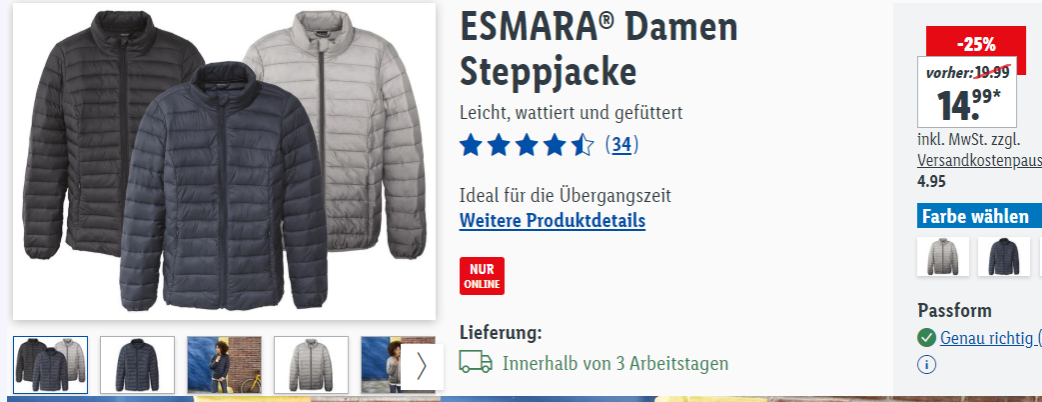This screenshot has height=402, width=1042.
Task: Click the main product image of jackets
Action: pyautogui.click(x=225, y=161)
